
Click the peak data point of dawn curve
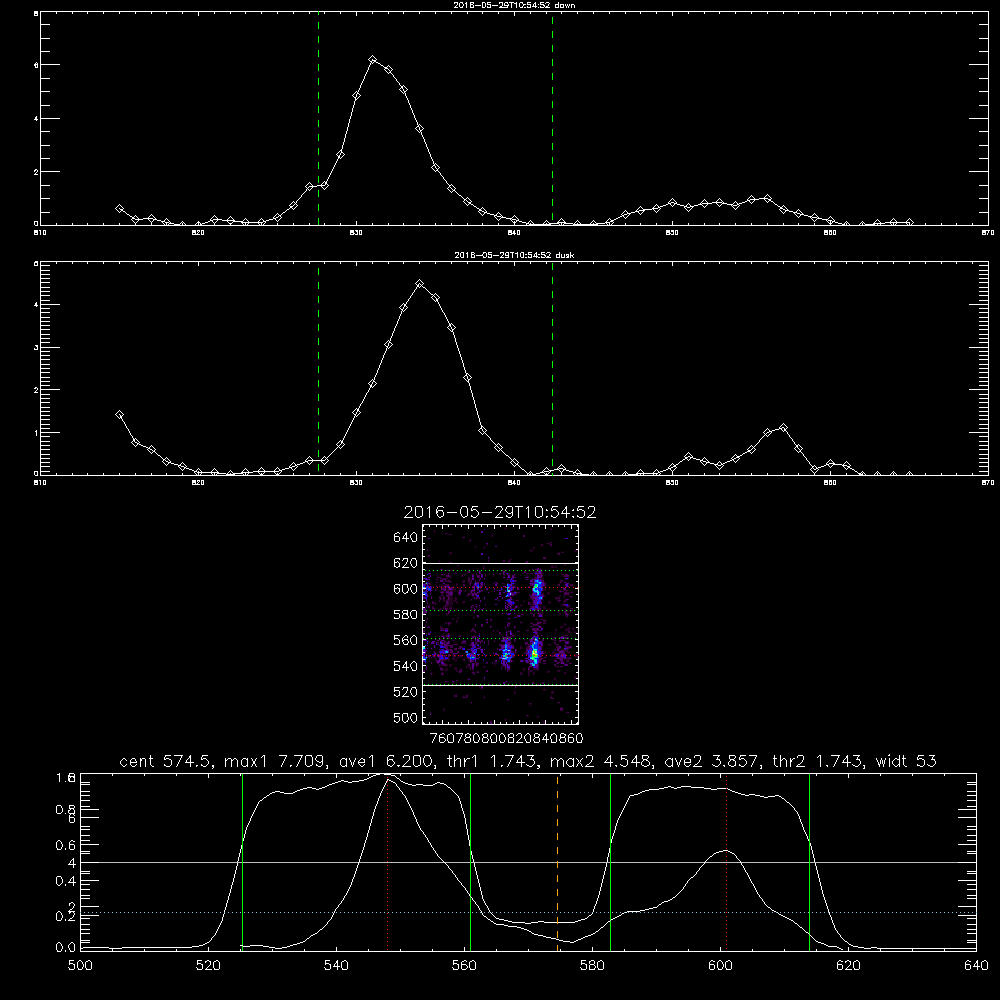coord(373,59)
